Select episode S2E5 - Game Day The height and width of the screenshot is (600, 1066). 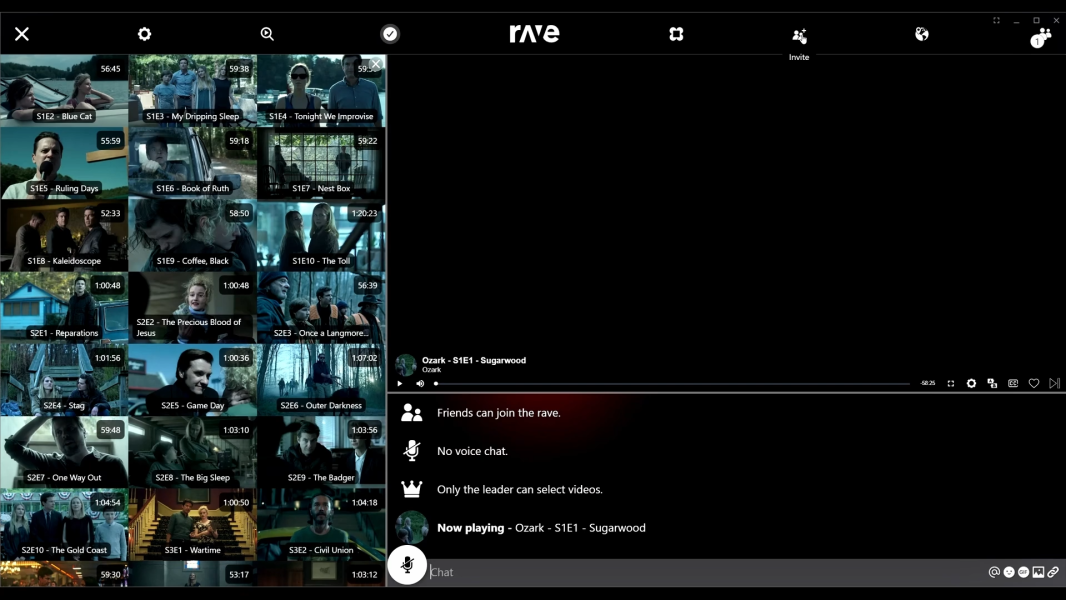point(192,380)
